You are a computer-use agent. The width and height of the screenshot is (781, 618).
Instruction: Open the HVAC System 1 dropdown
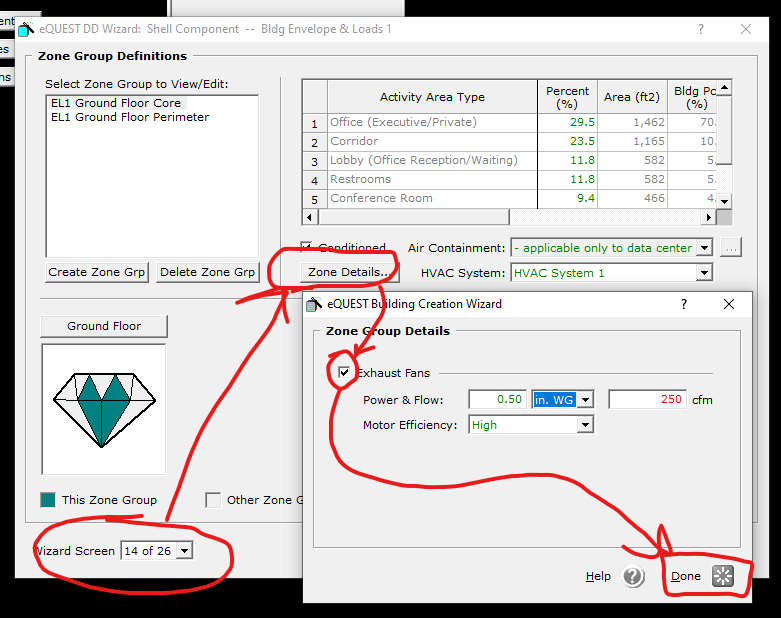(x=704, y=272)
